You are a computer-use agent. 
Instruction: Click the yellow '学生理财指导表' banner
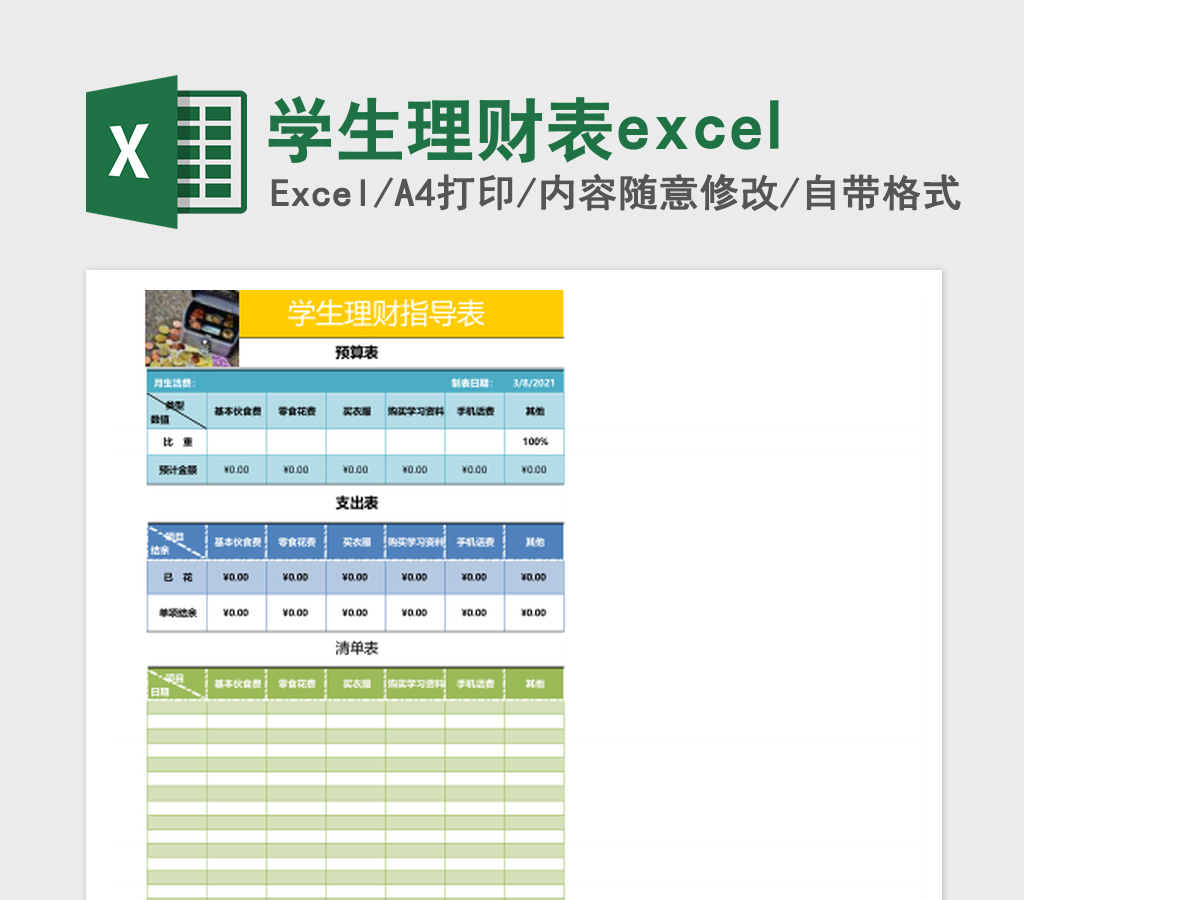click(x=401, y=314)
